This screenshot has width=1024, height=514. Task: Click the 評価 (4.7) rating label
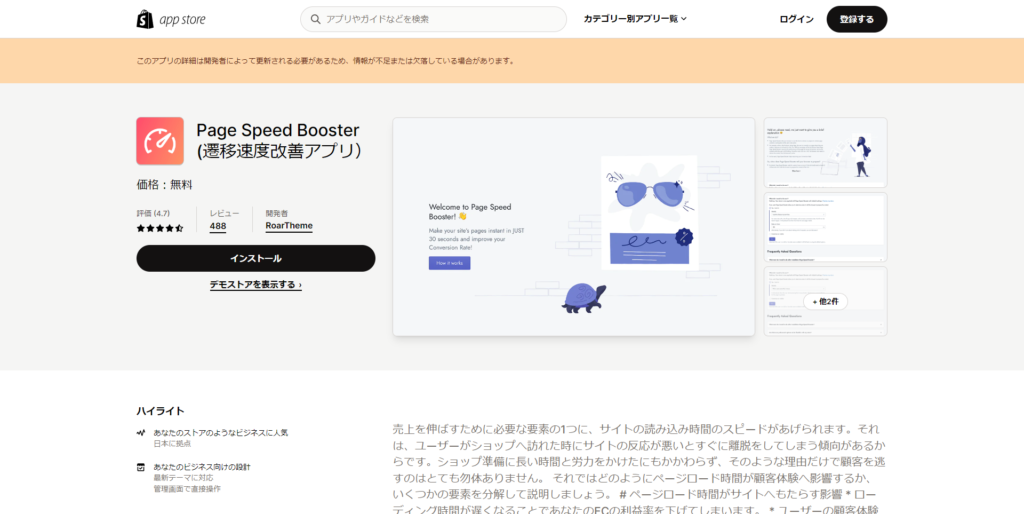click(153, 214)
